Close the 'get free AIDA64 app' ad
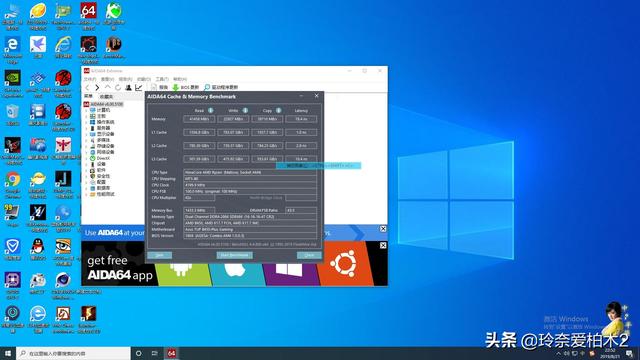The image size is (640, 360). [383, 245]
